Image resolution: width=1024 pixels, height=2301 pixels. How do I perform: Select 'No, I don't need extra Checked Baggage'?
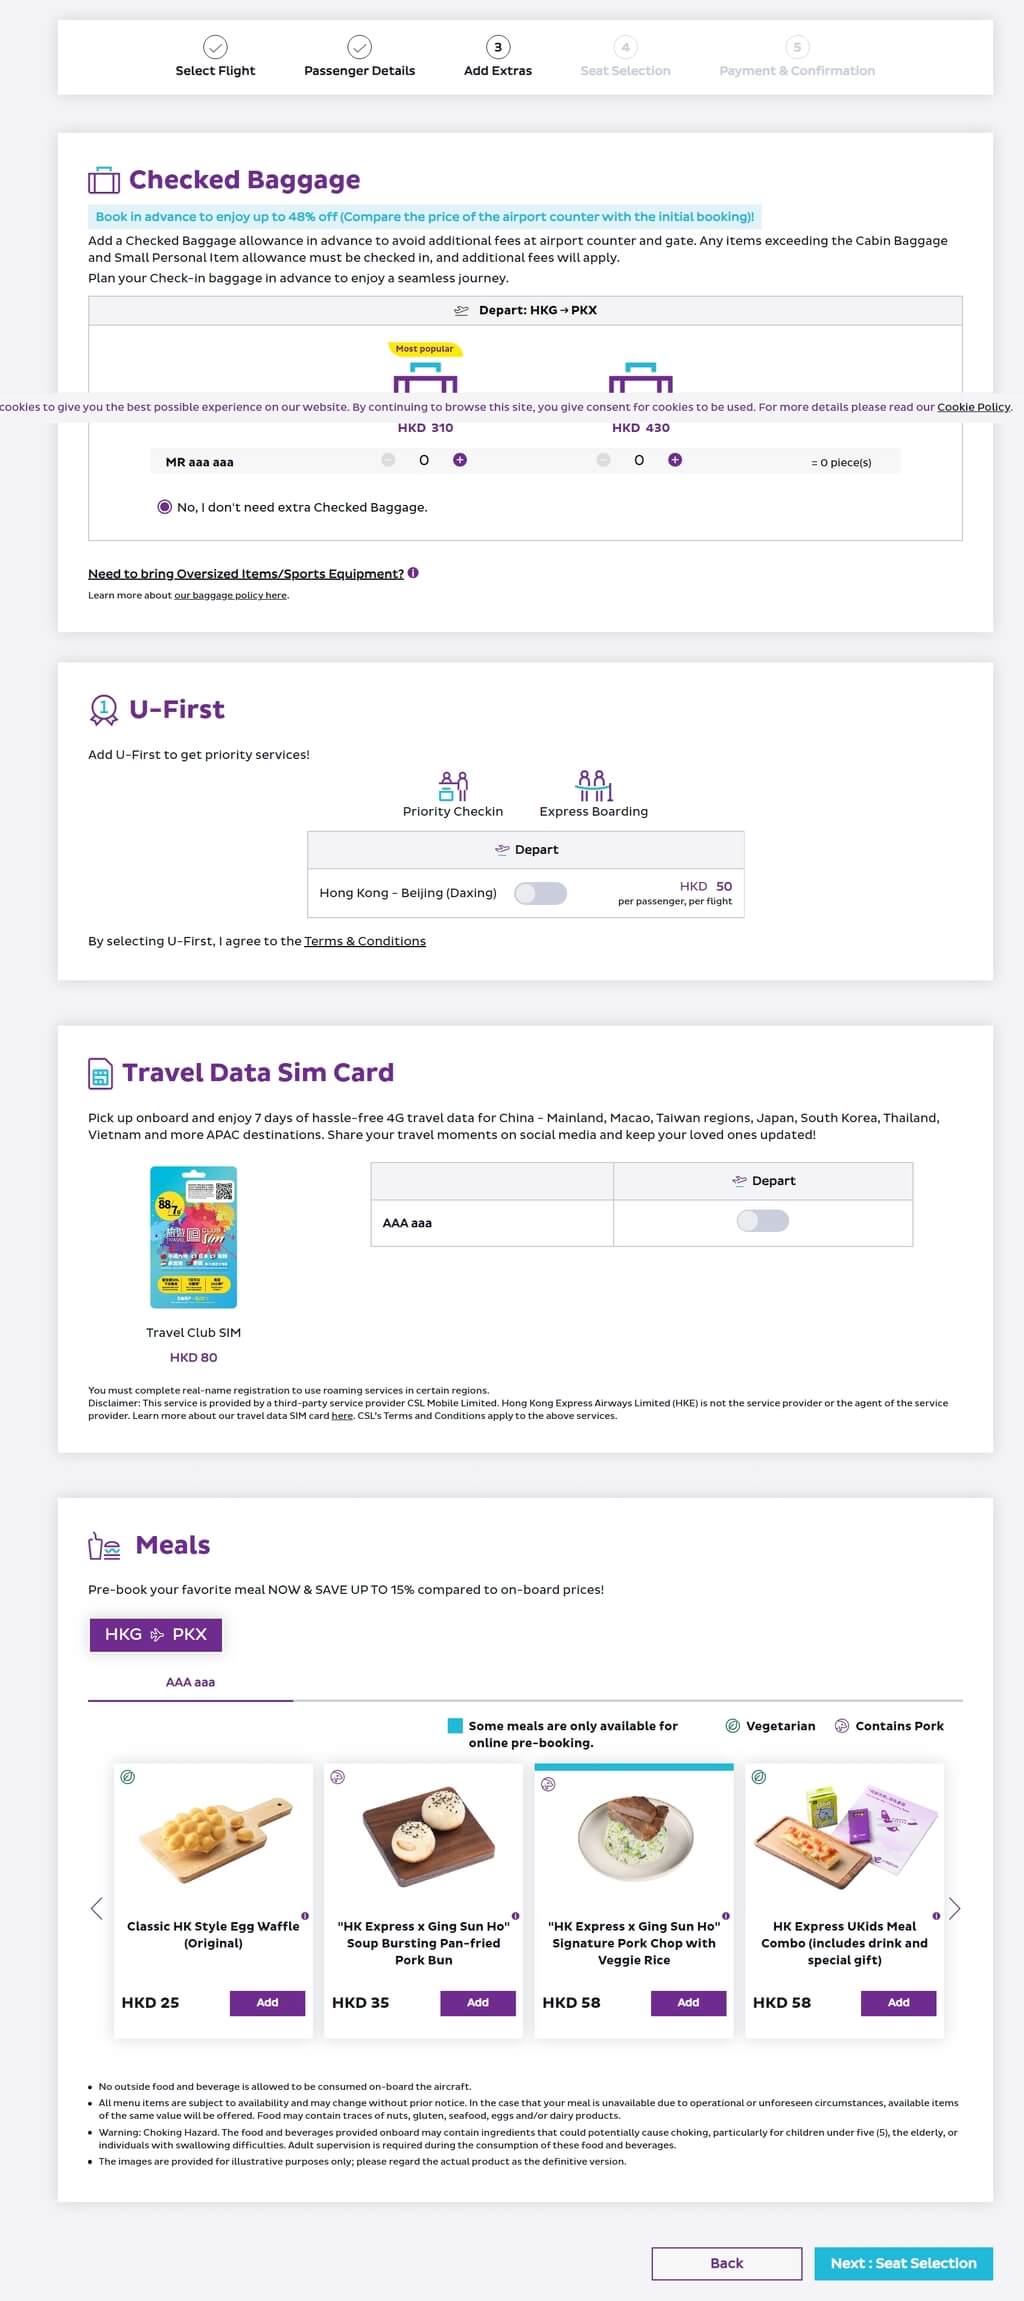pos(164,507)
